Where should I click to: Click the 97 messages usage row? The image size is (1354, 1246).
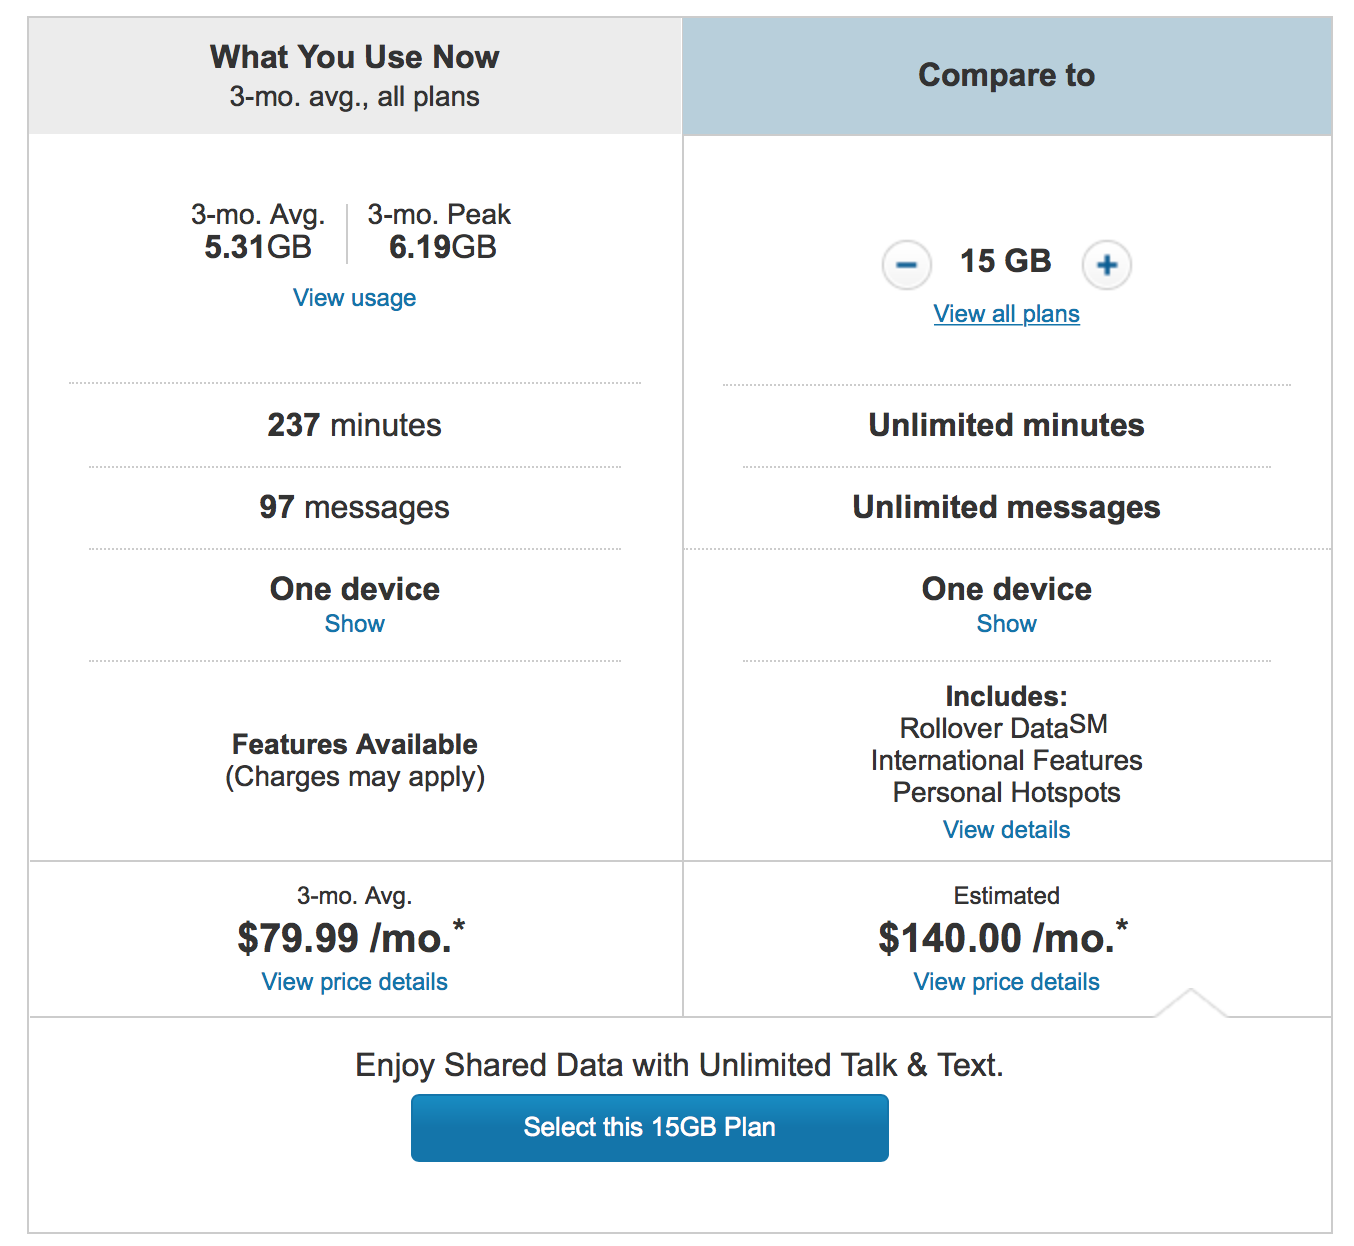click(354, 508)
